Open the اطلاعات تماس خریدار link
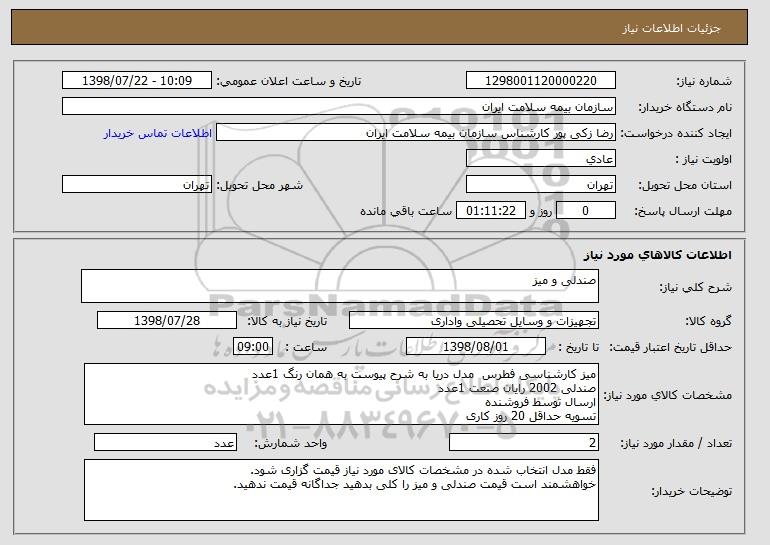 (x=158, y=134)
